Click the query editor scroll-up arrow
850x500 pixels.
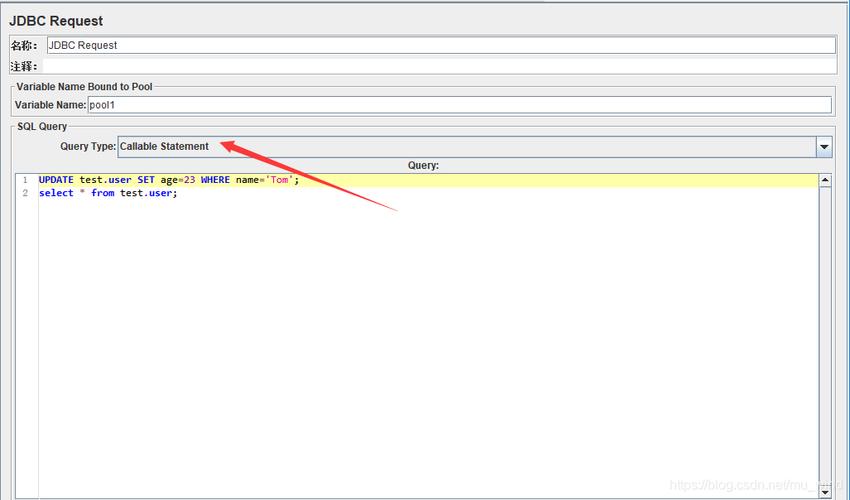pyautogui.click(x=825, y=181)
